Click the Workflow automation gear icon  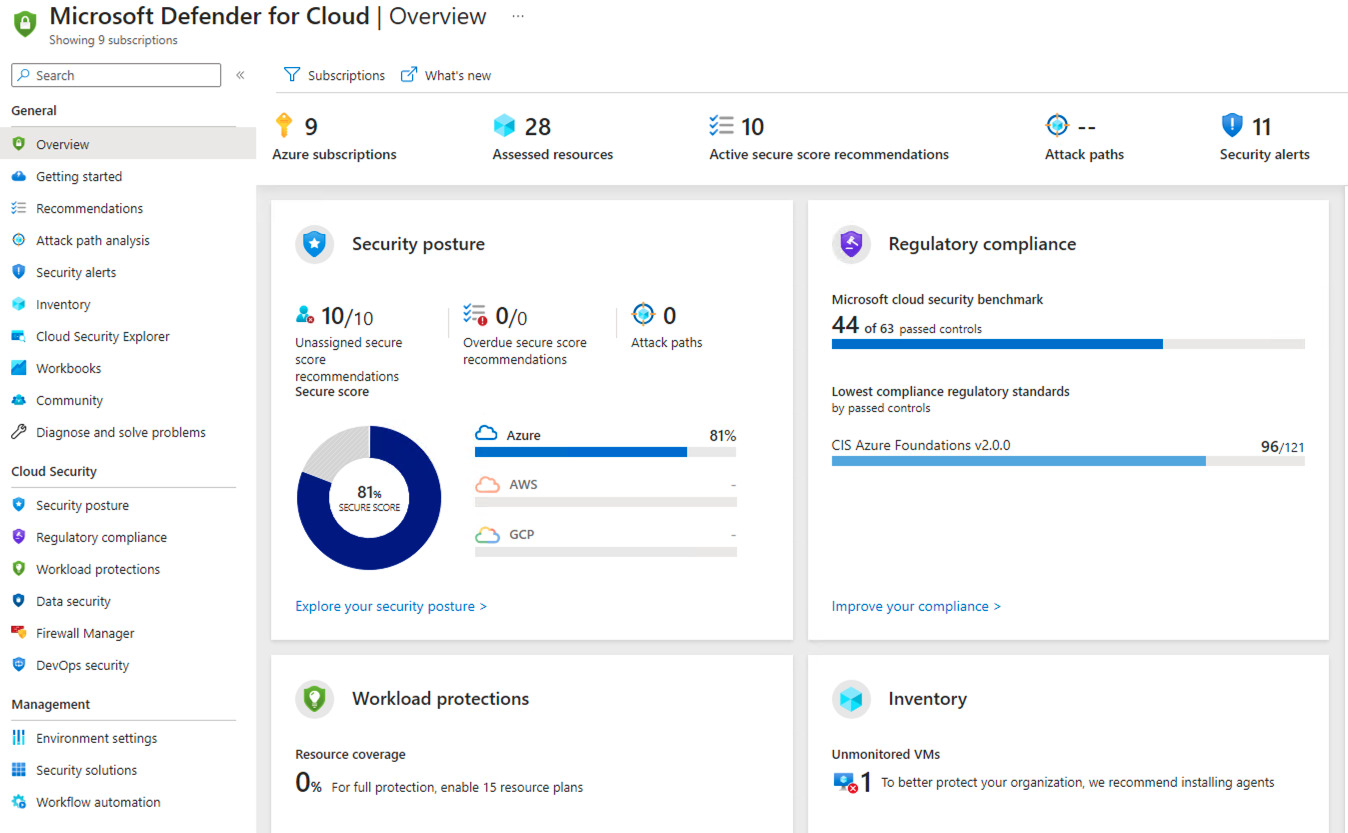click(18, 802)
